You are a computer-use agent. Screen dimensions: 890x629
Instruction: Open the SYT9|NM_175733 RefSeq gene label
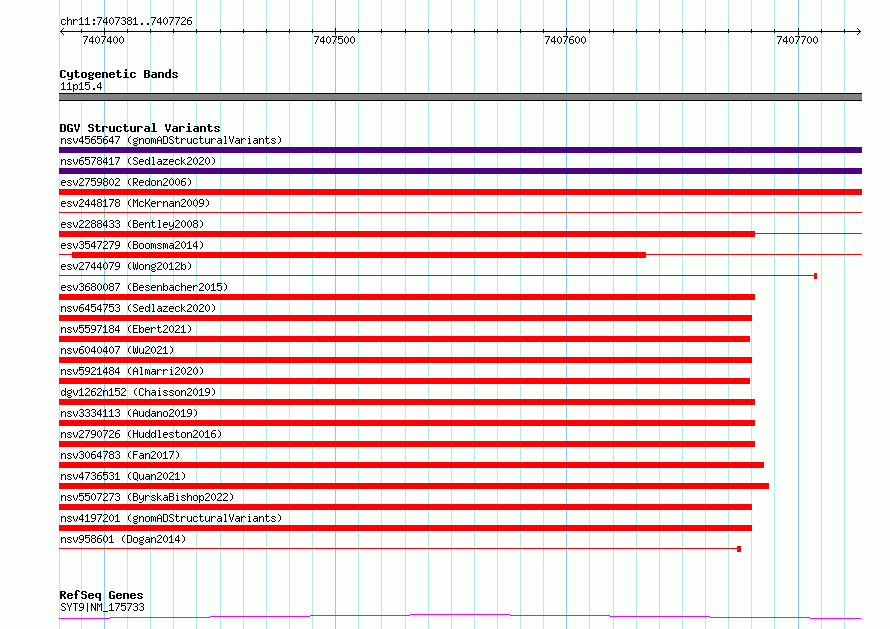pos(102,607)
